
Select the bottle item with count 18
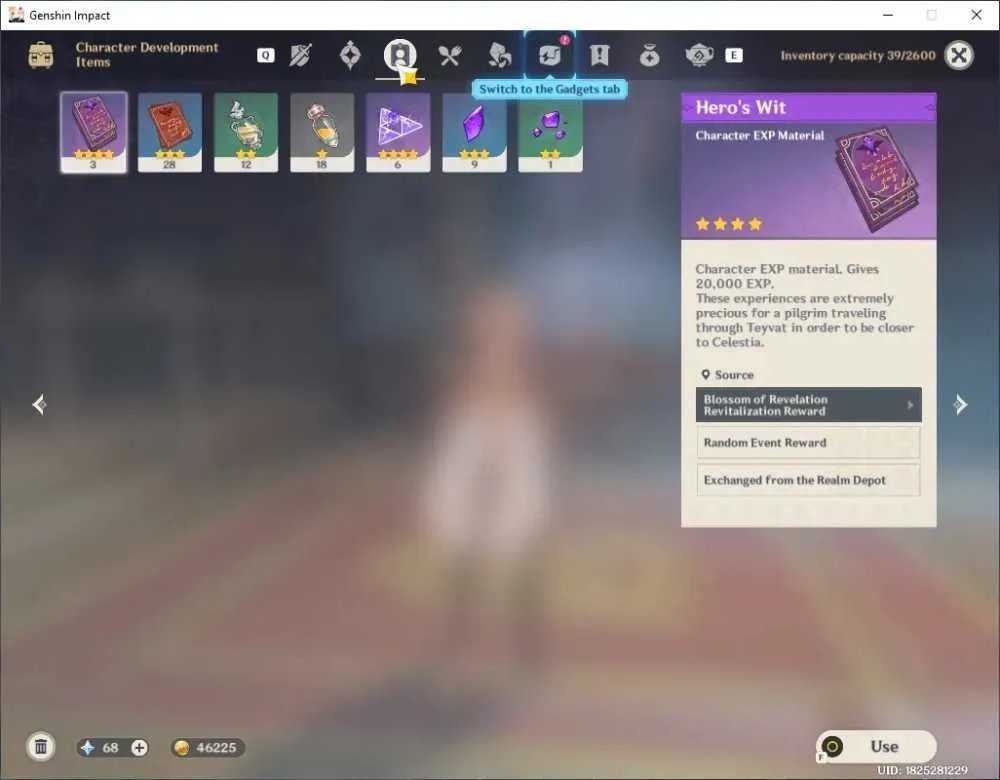coord(321,132)
